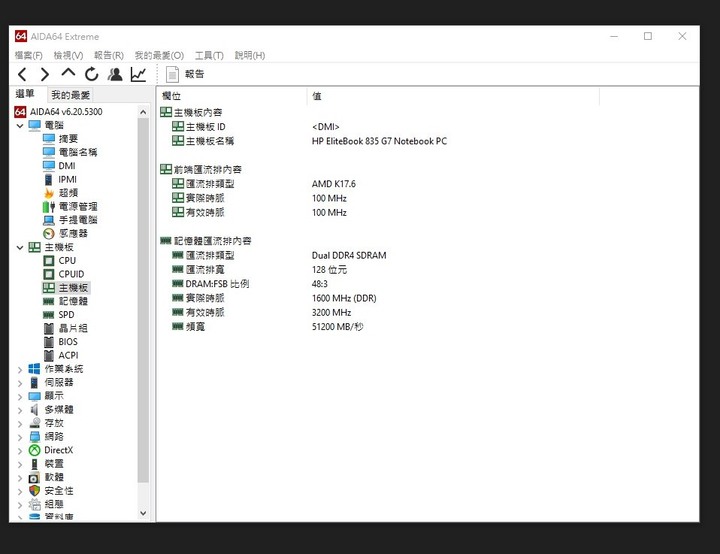The height and width of the screenshot is (554, 720).
Task: Select the 主機板 ID row
Action: 255,127
